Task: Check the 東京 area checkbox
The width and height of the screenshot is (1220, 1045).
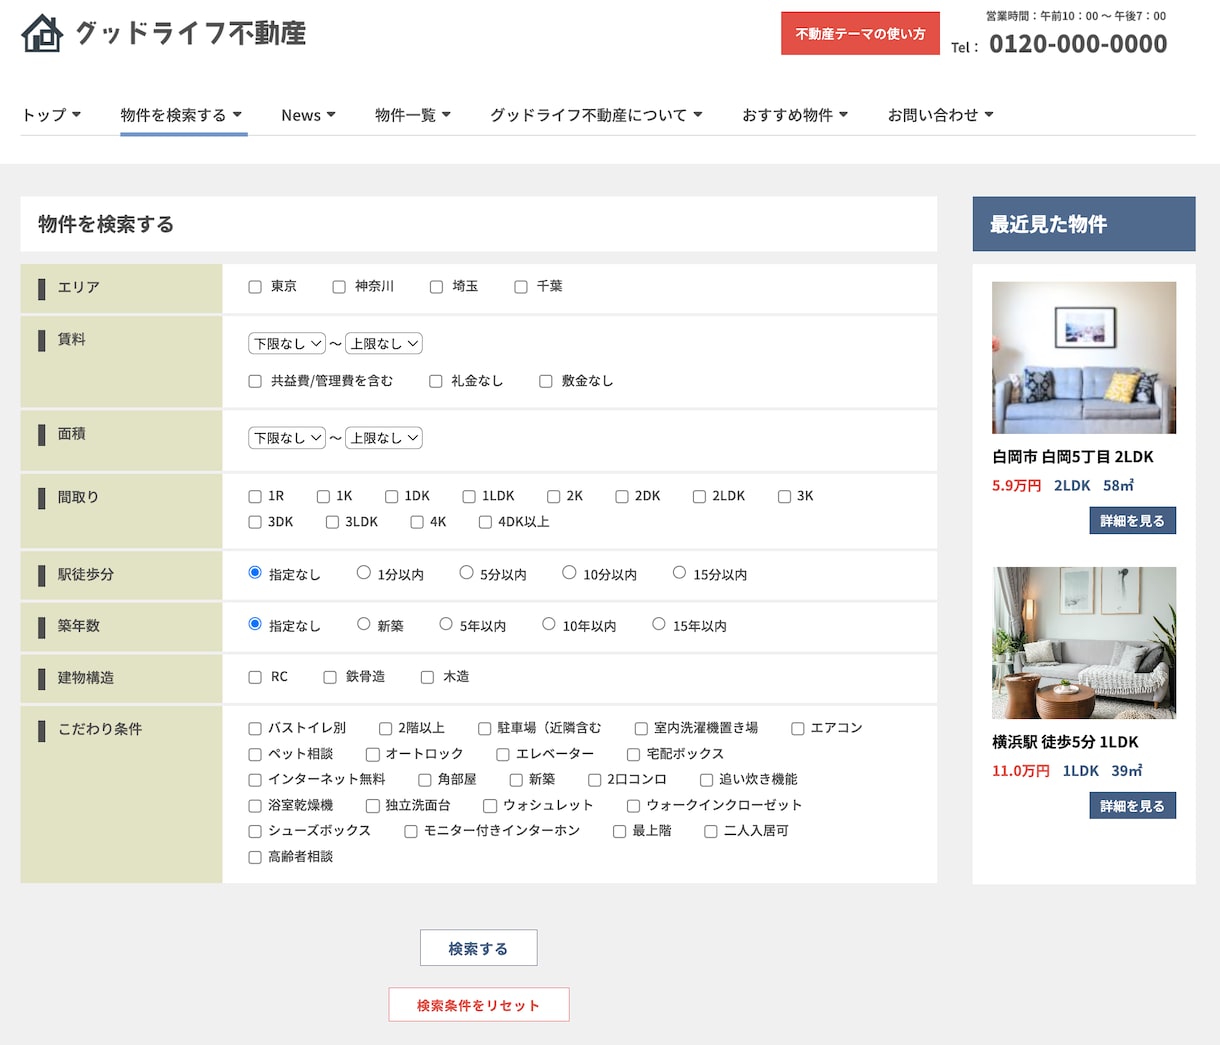Action: 255,287
